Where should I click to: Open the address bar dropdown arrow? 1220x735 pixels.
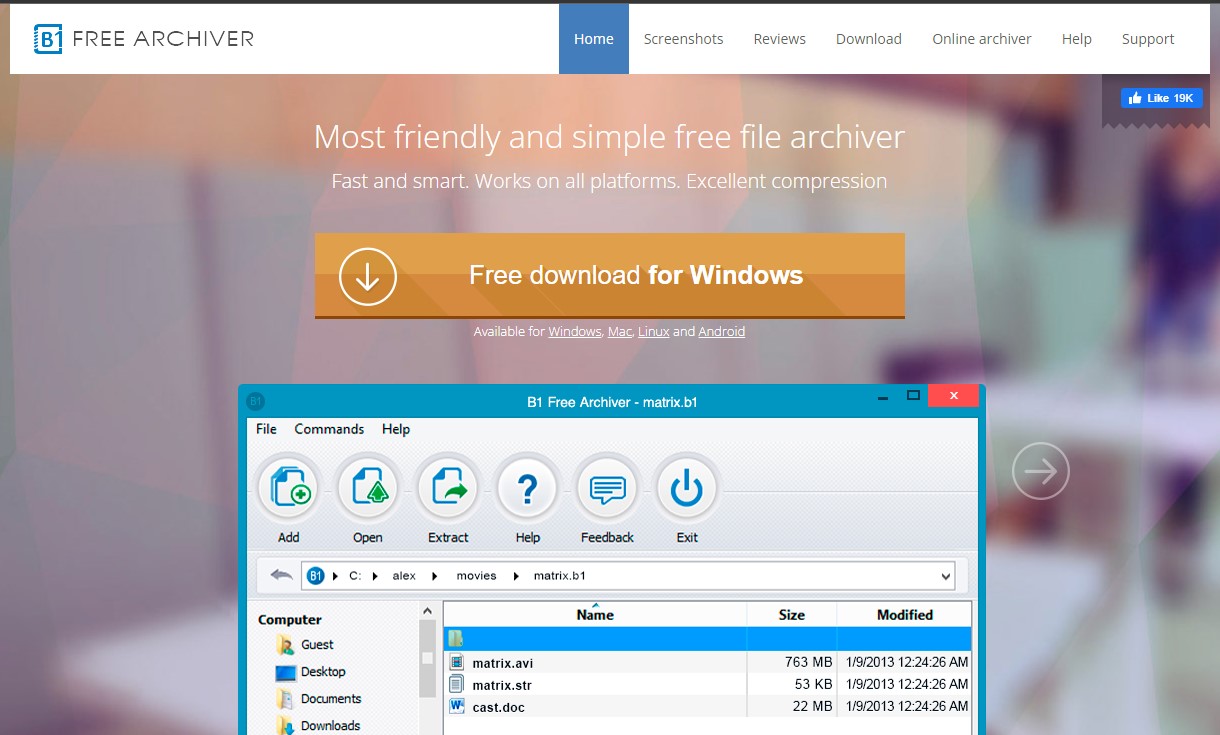coord(944,575)
